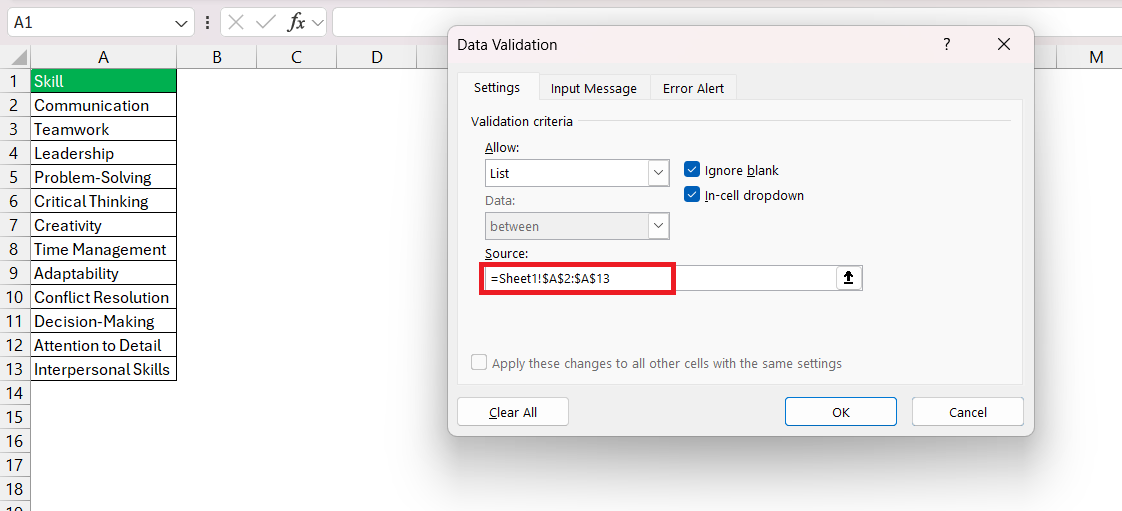1122x511 pixels.
Task: Click the three-dot handle beside Name Box
Action: tap(208, 23)
